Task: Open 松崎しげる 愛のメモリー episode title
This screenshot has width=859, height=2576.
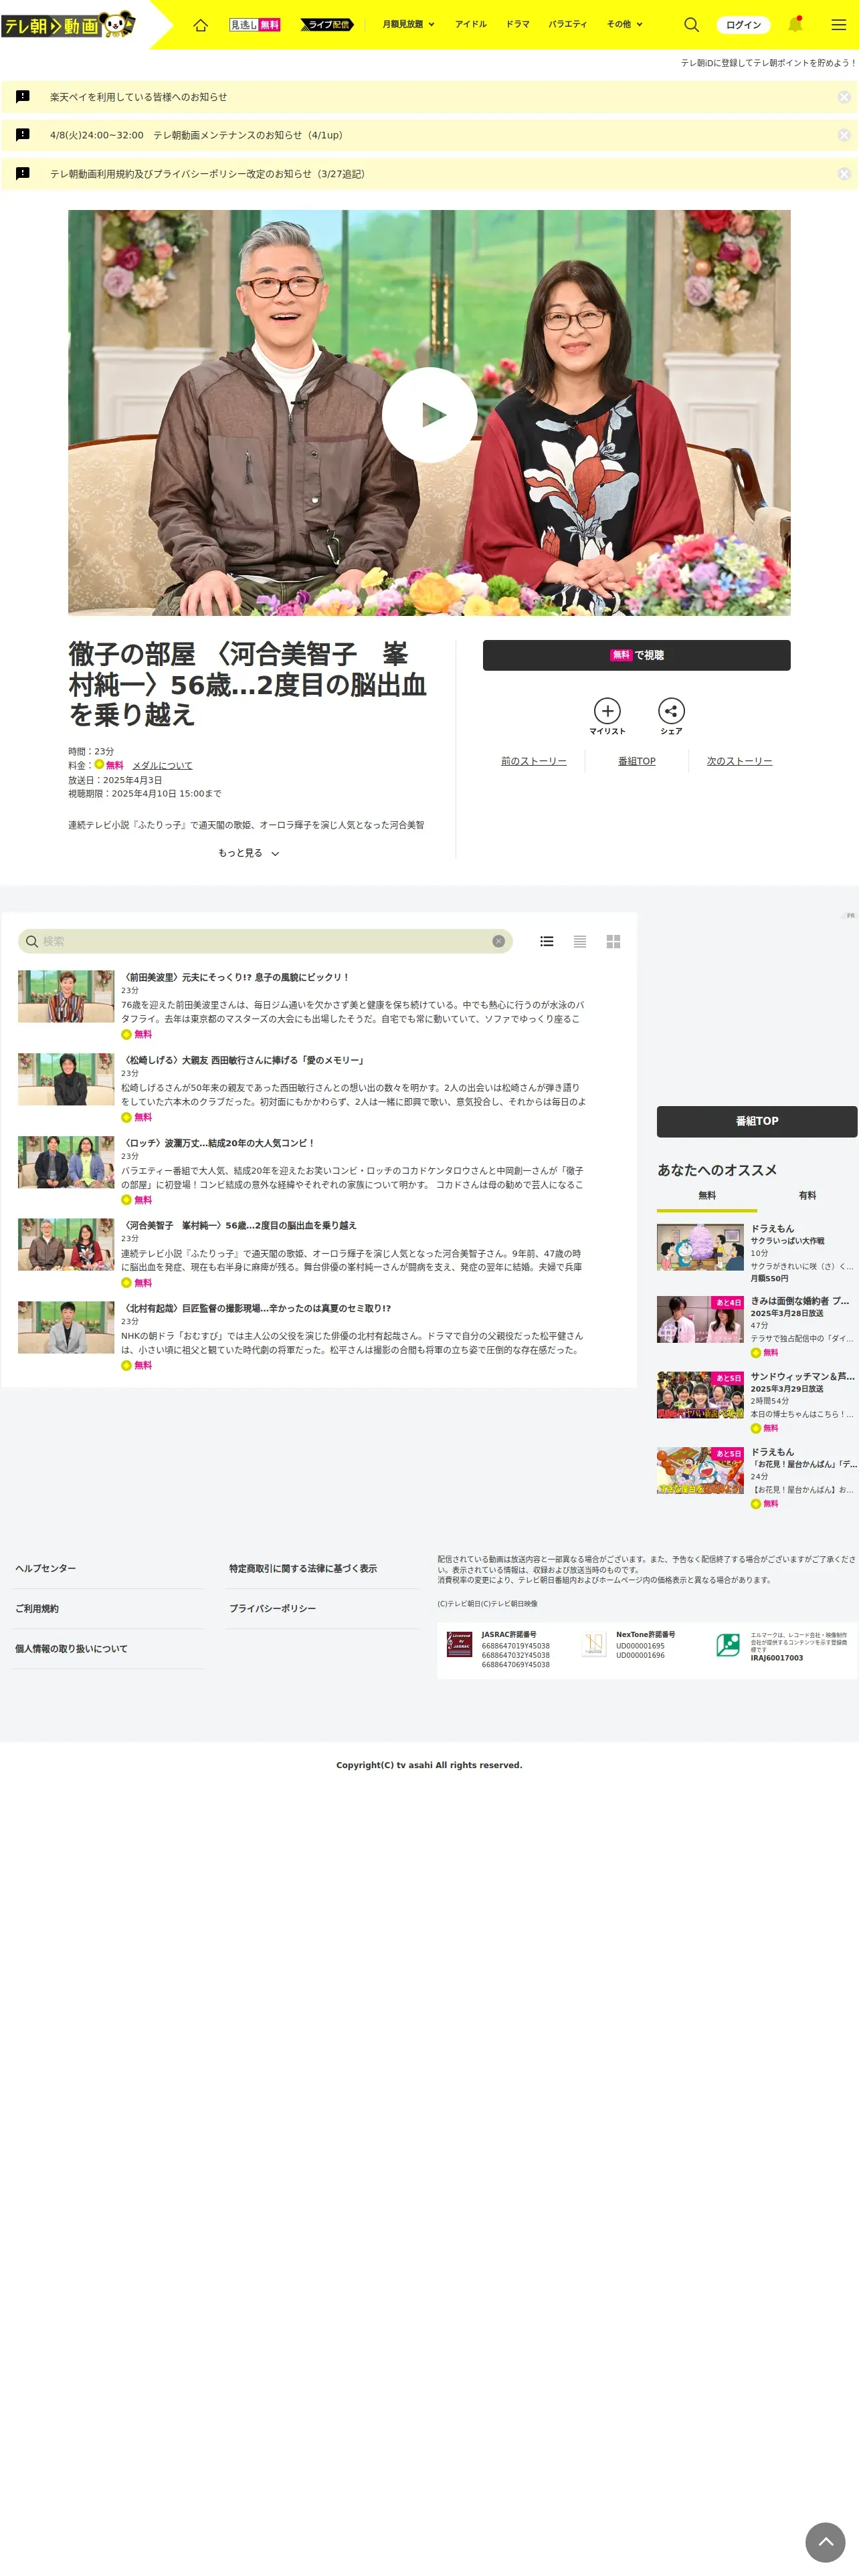Action: (x=244, y=1060)
